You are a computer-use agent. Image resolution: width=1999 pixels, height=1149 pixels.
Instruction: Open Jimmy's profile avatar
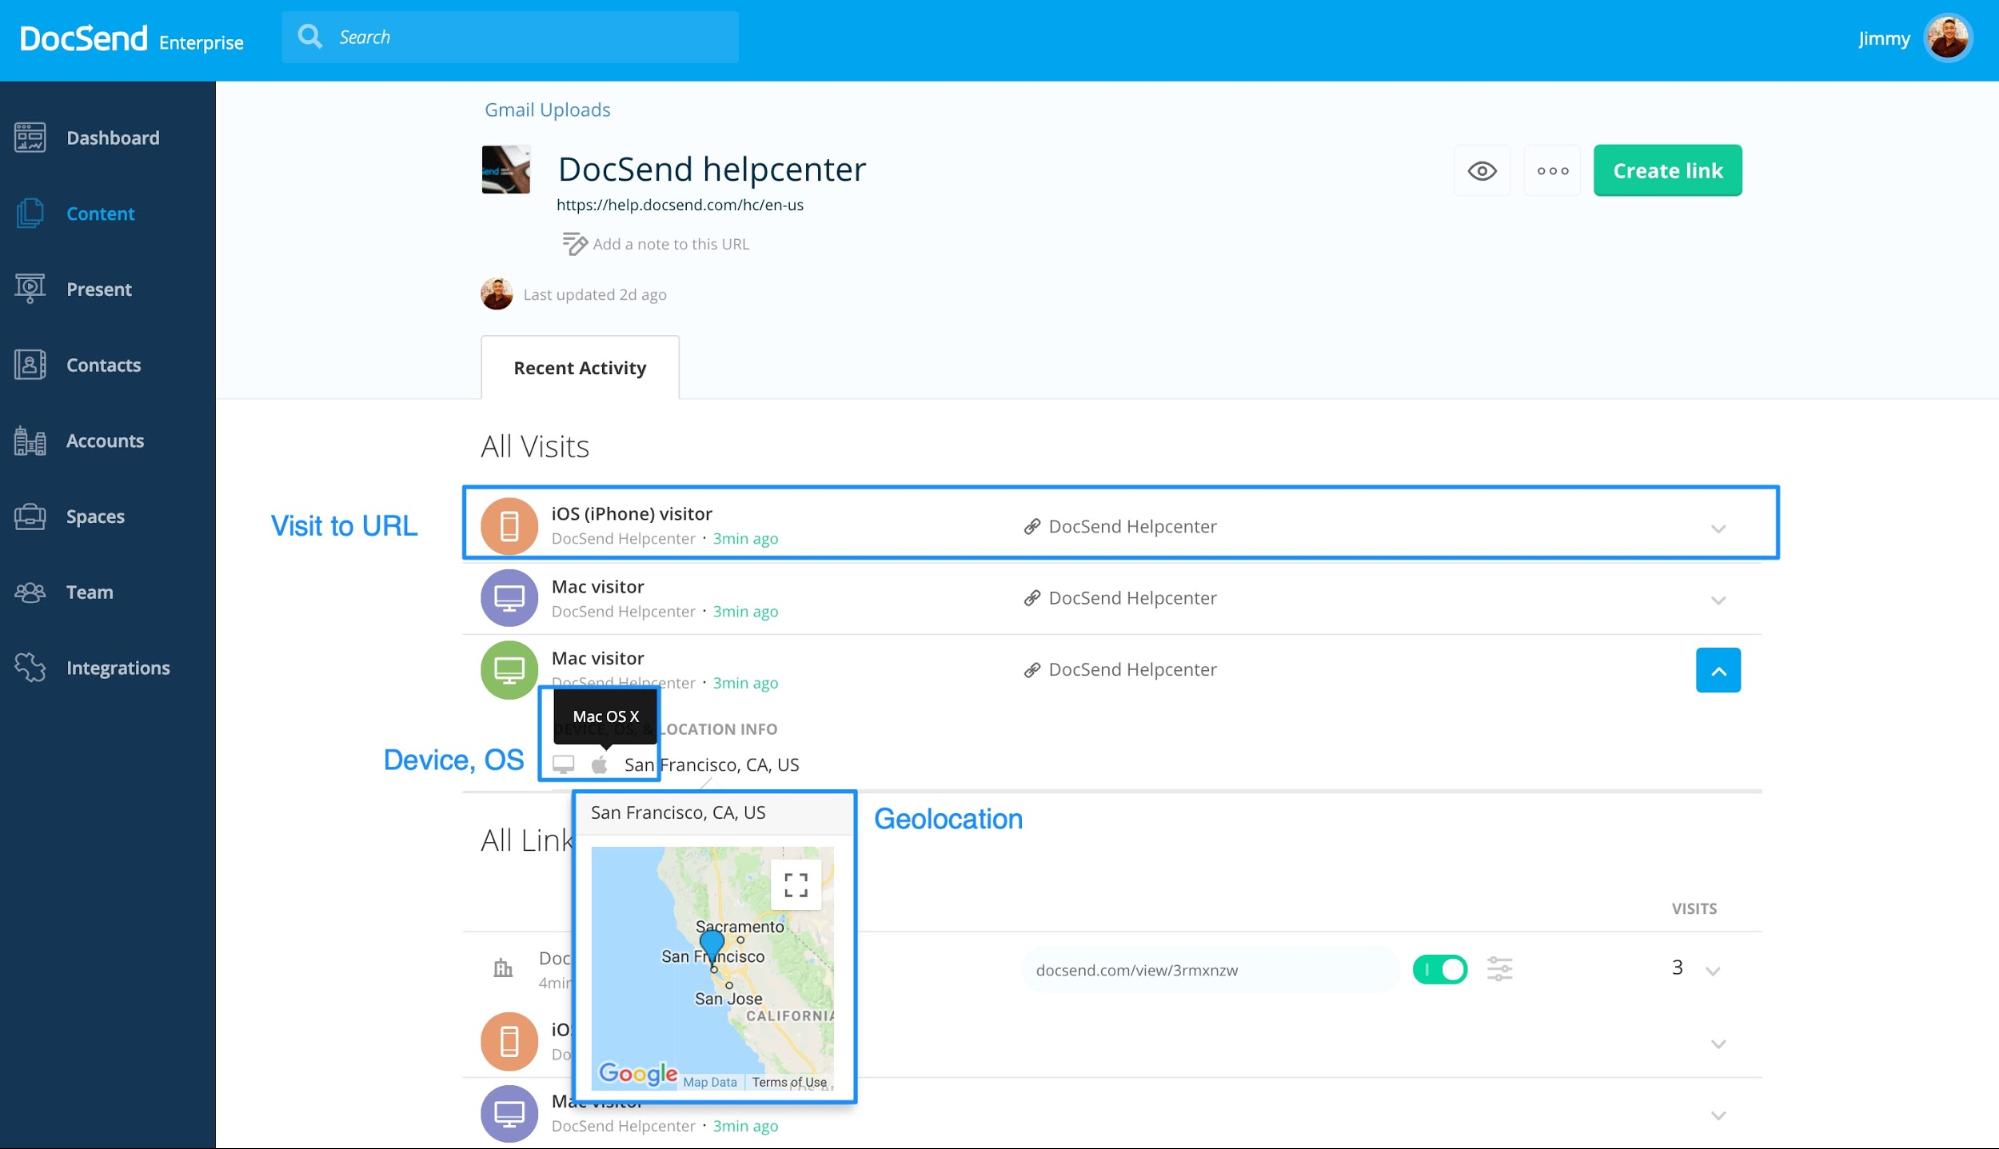coord(1948,38)
